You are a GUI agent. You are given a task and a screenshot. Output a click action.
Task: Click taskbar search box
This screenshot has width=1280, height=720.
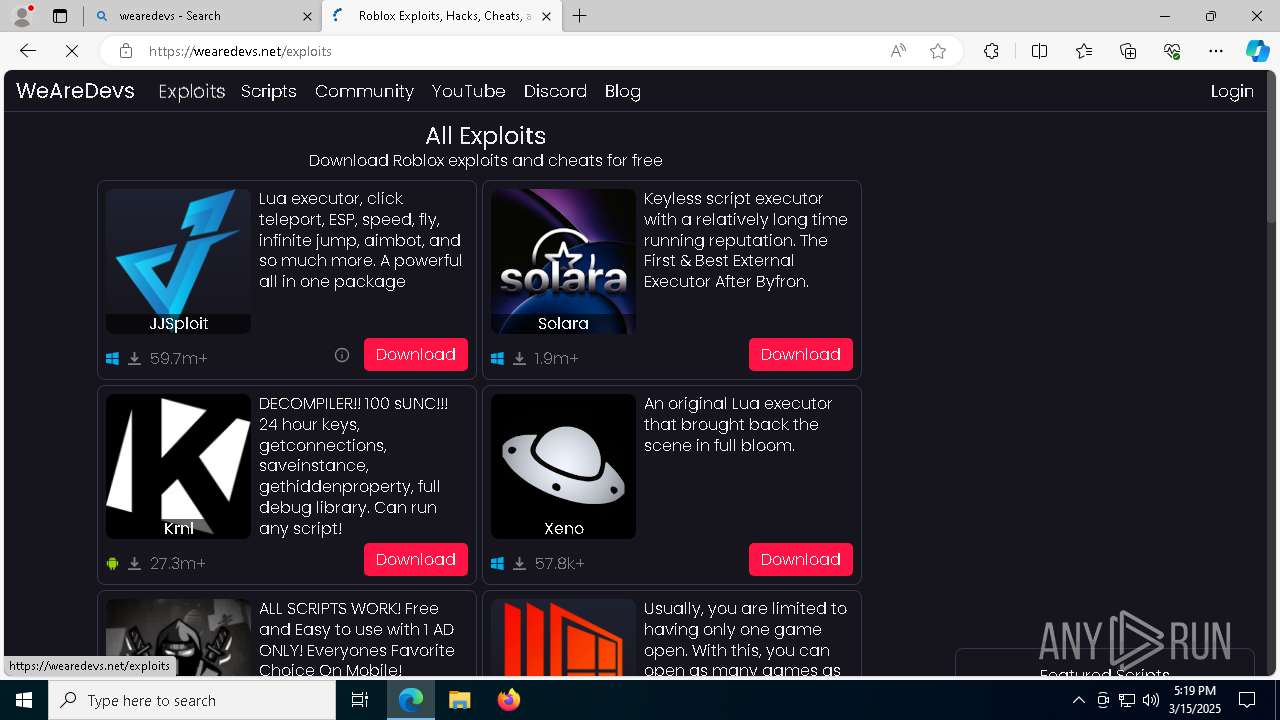pos(192,700)
